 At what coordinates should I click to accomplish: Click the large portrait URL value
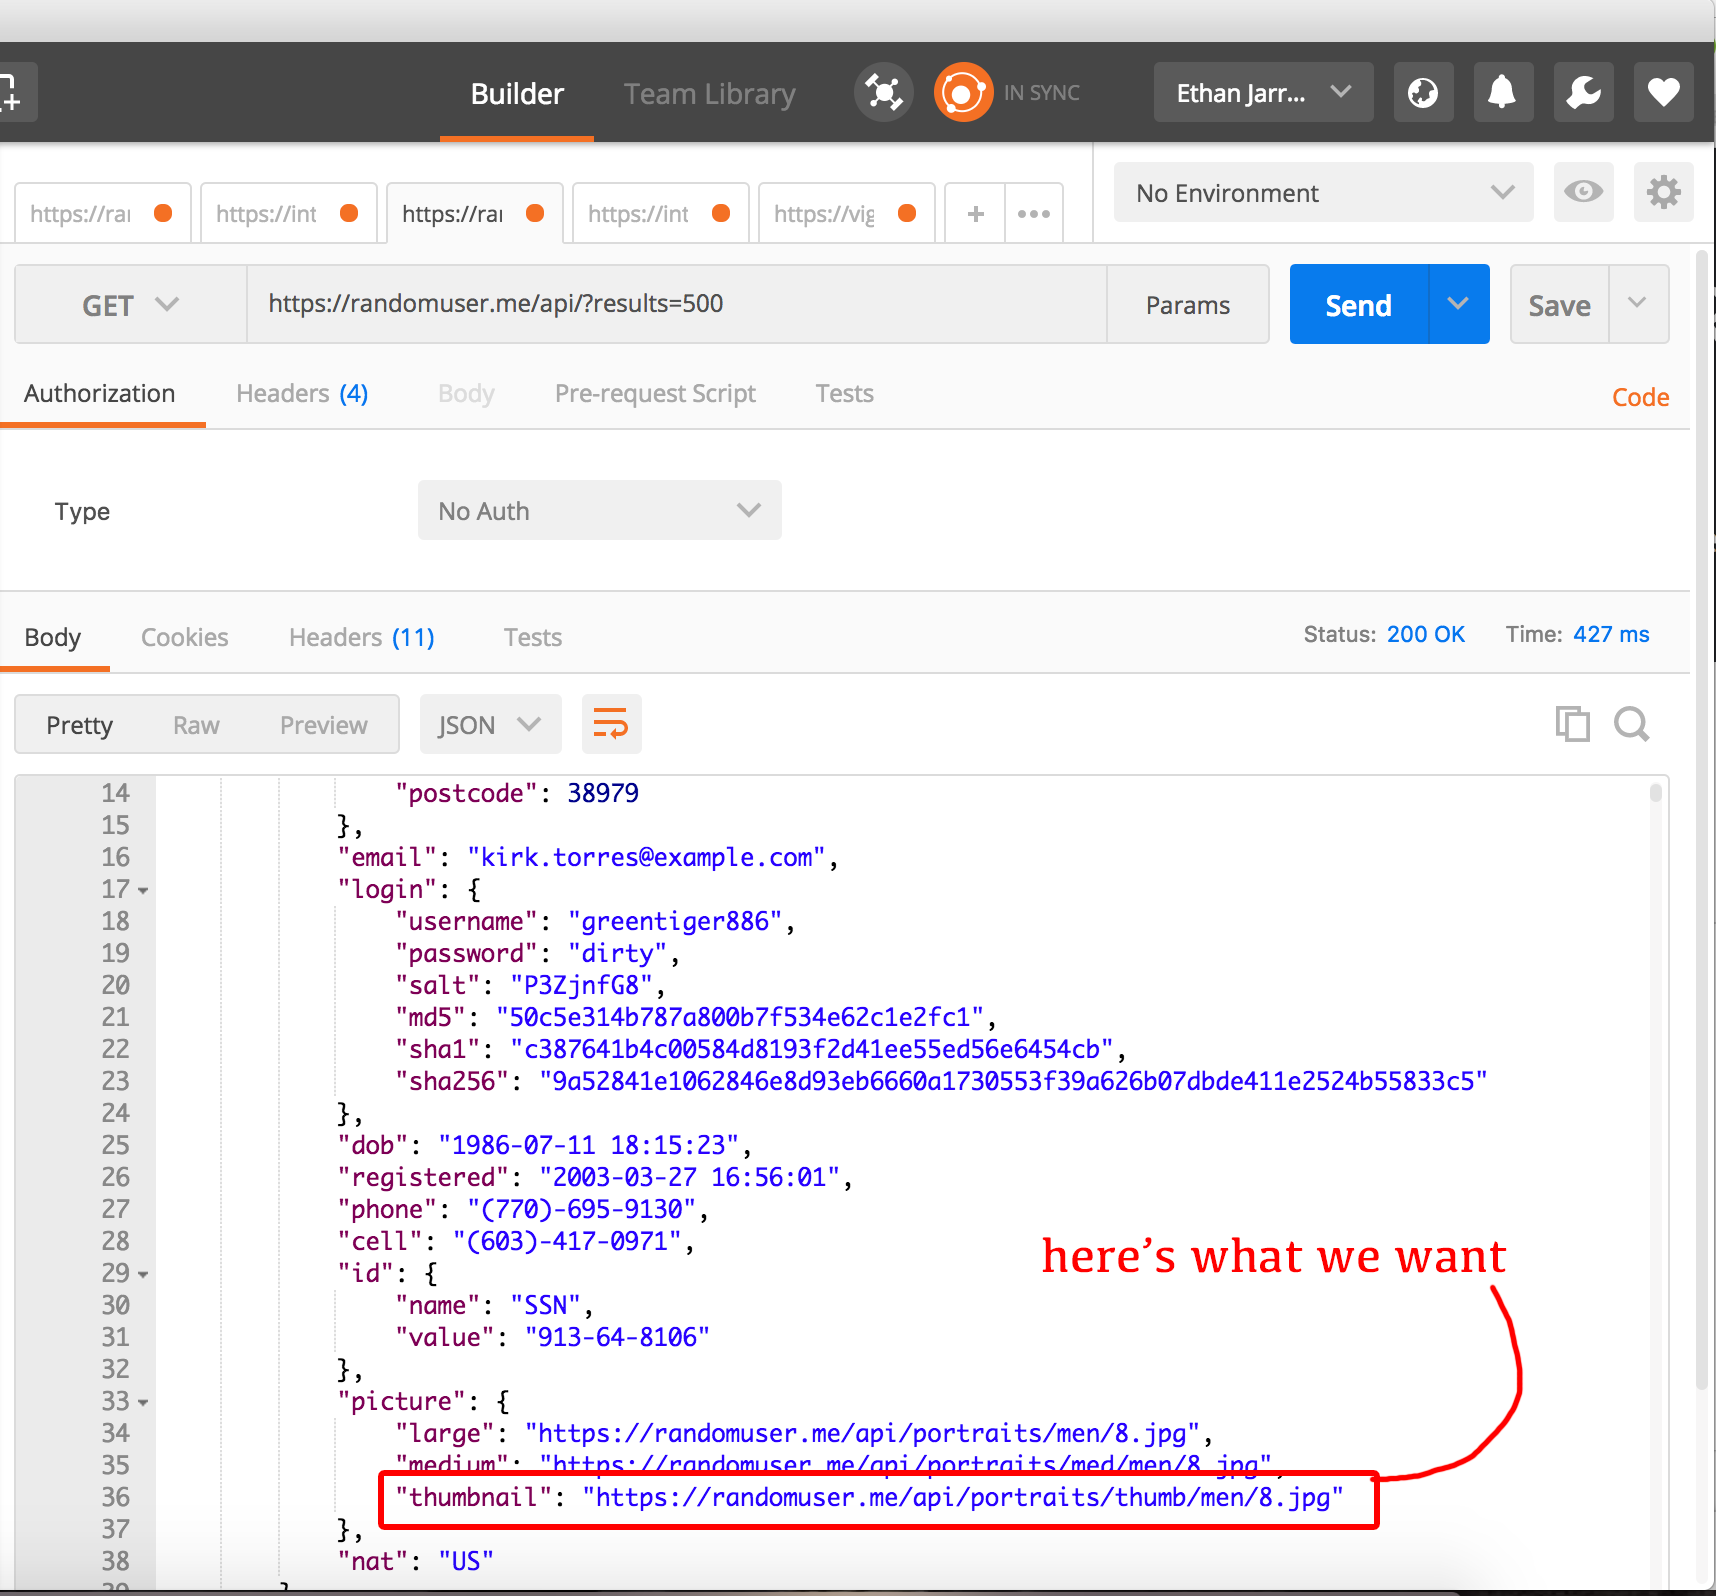coord(862,1433)
